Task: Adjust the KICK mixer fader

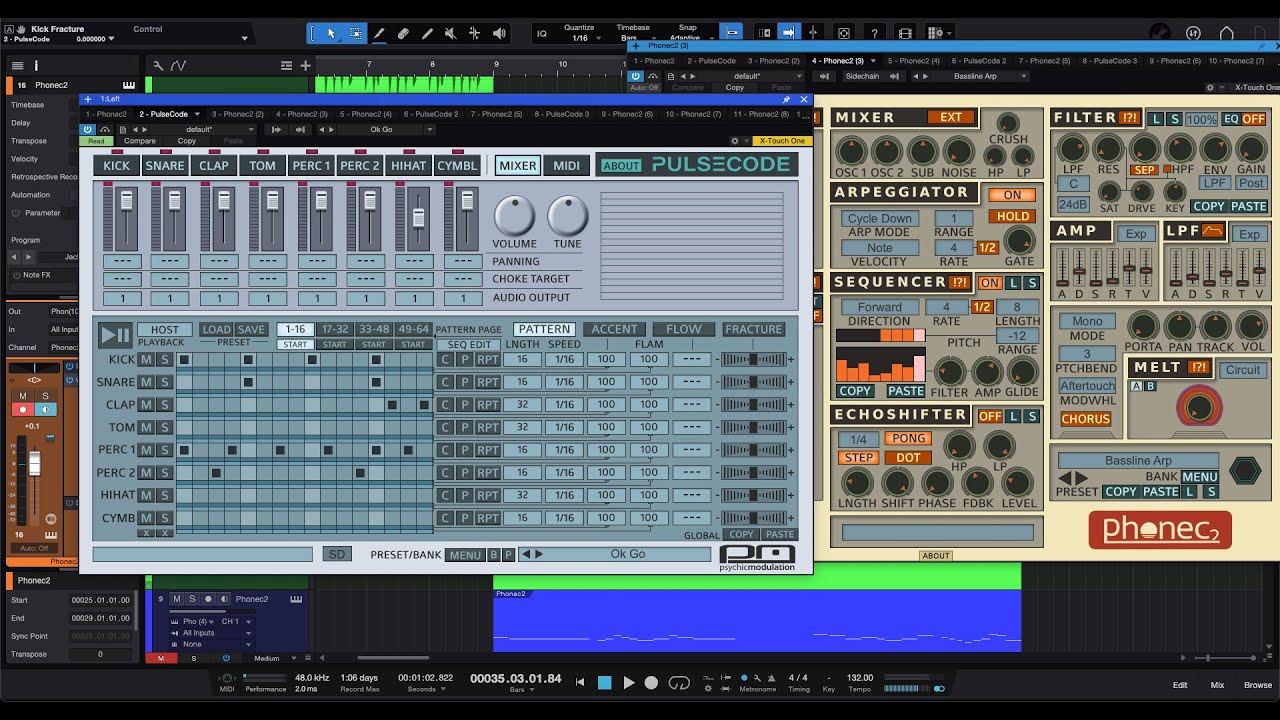Action: tap(127, 203)
